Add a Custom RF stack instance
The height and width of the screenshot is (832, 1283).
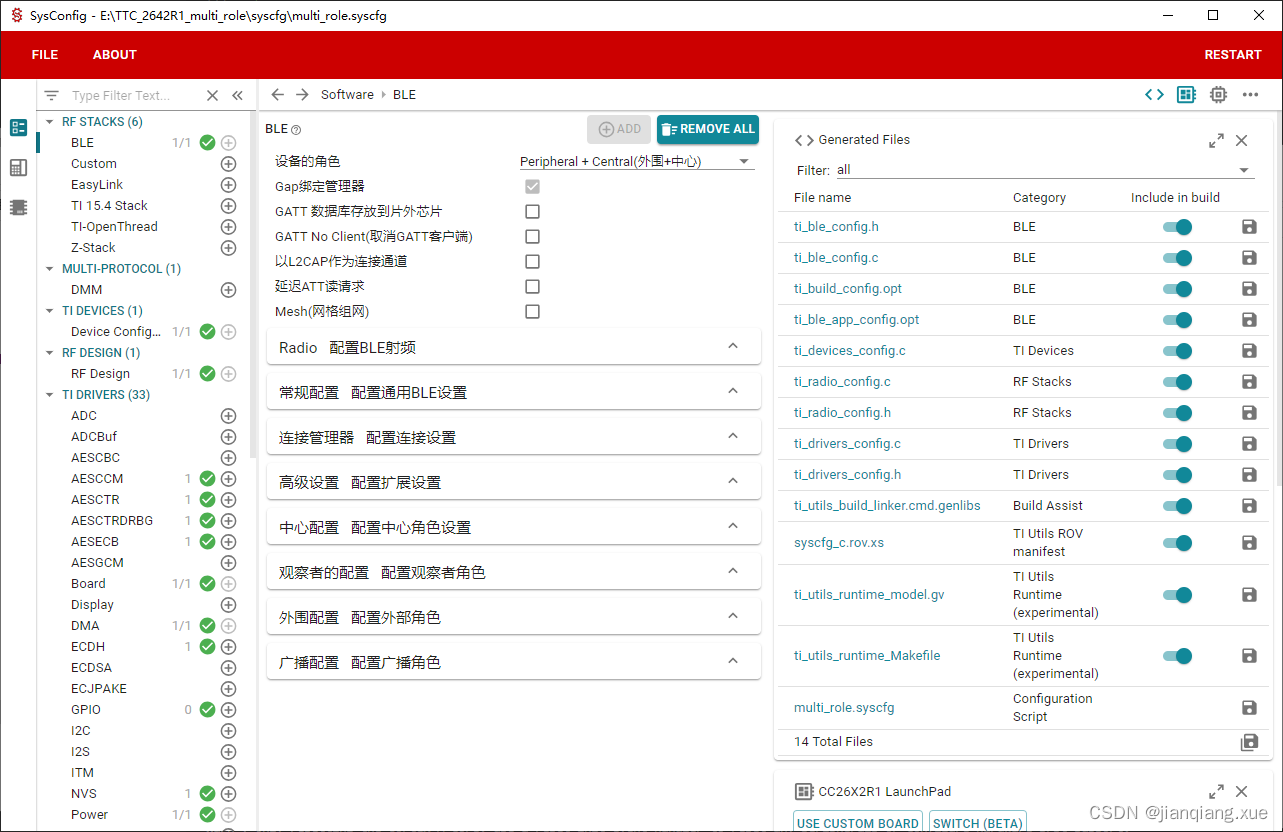tap(228, 164)
